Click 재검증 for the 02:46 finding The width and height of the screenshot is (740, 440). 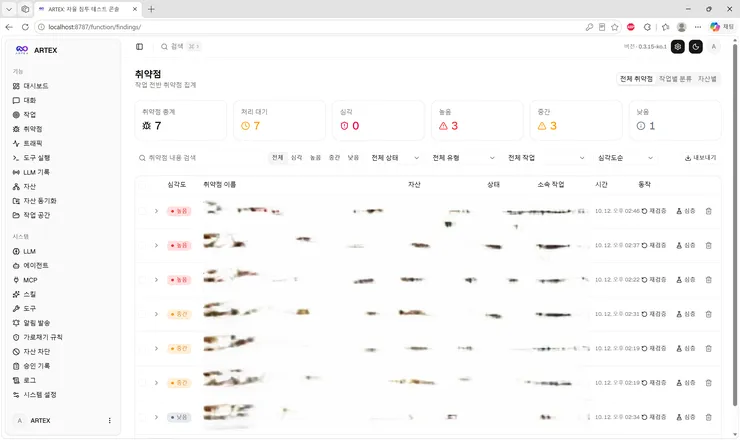coord(654,211)
